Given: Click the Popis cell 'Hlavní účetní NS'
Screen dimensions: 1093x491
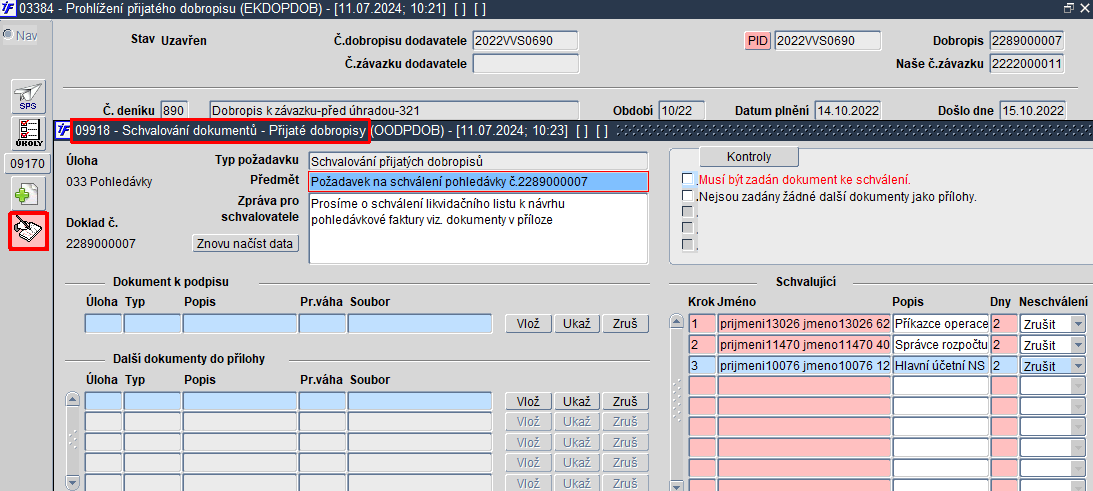Looking at the screenshot, I should coord(940,365).
